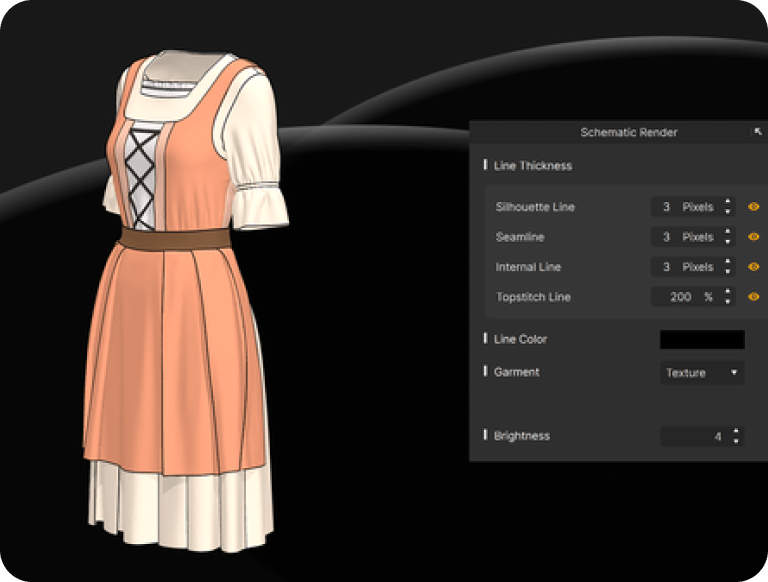Screen dimensions: 768x582
Task: Open the Line Color black swatch
Action: pos(702,340)
